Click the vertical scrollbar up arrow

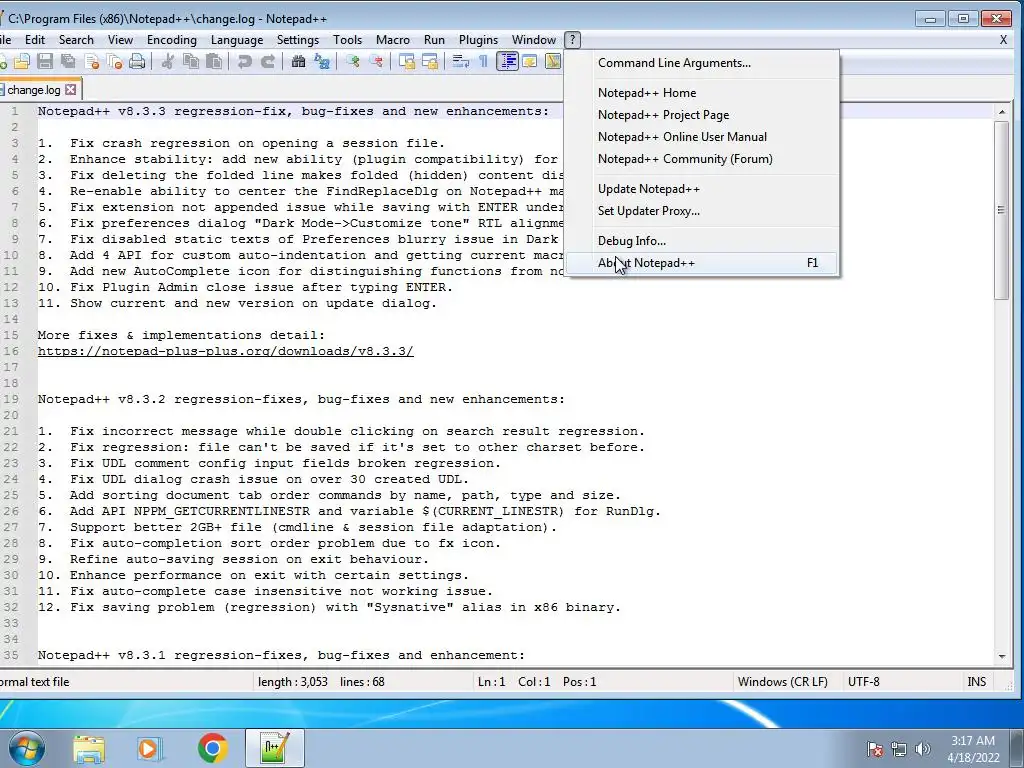point(1002,112)
